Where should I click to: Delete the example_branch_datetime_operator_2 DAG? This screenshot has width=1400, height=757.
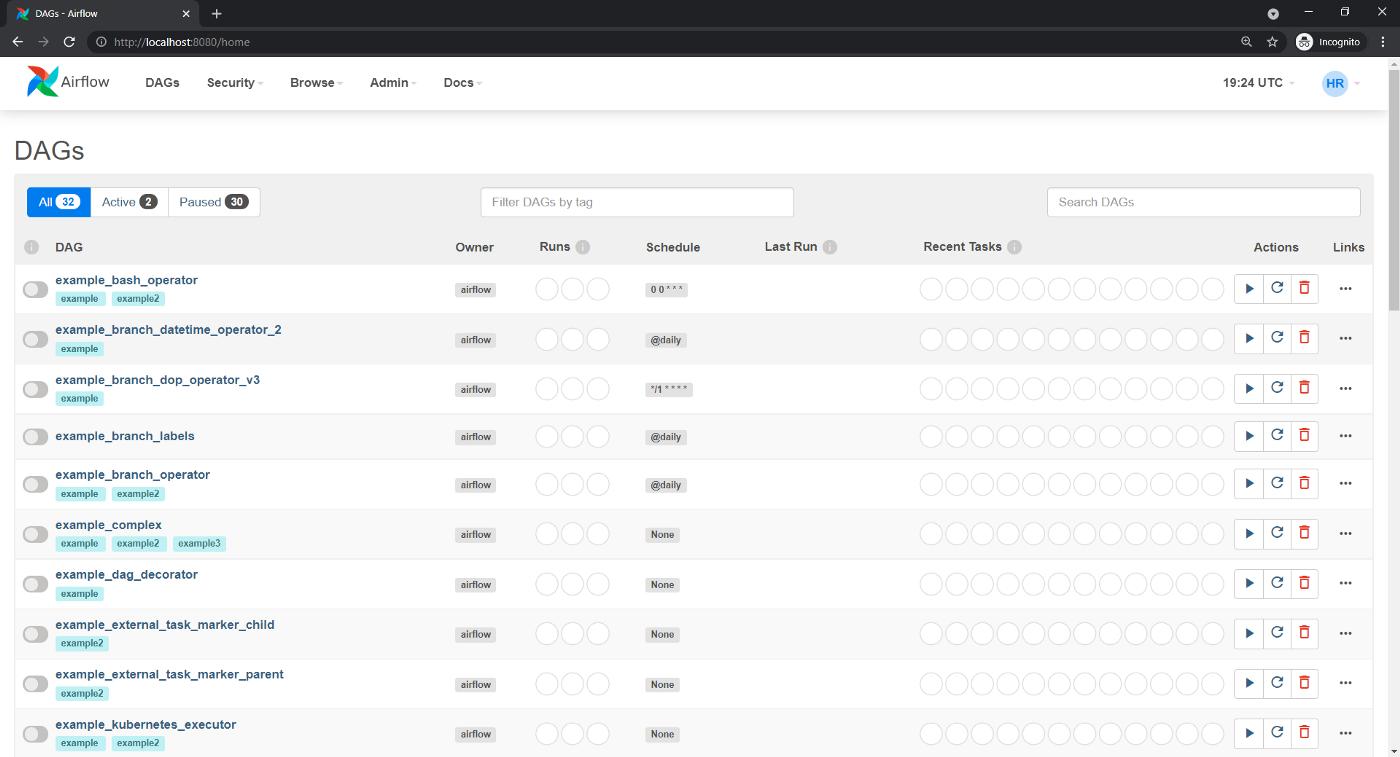pyautogui.click(x=1304, y=338)
